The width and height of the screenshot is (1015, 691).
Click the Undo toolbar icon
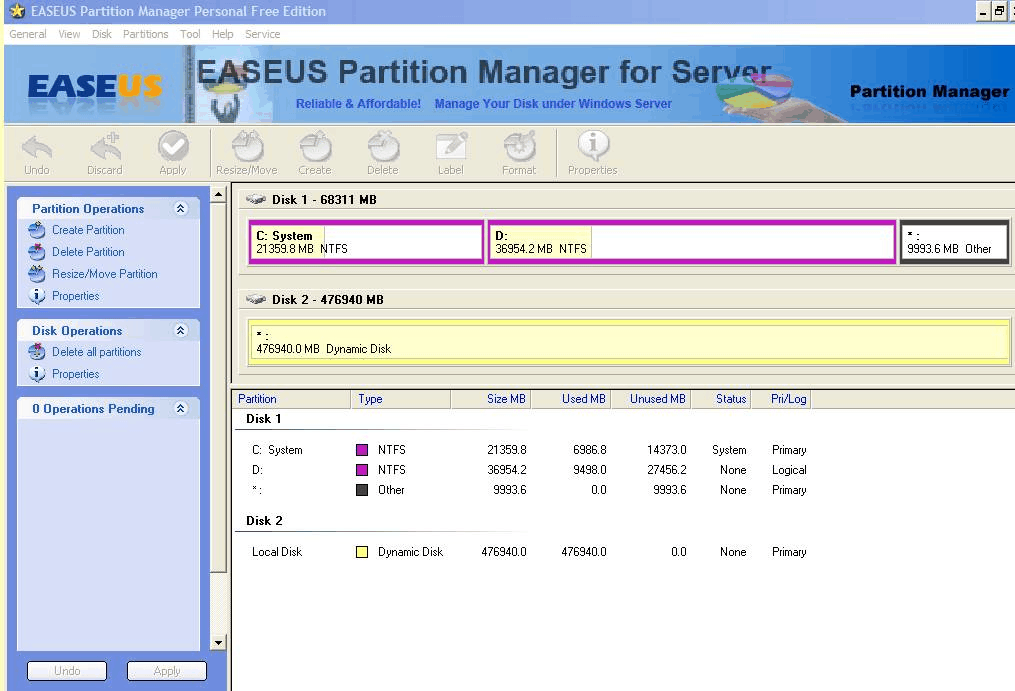[x=37, y=146]
